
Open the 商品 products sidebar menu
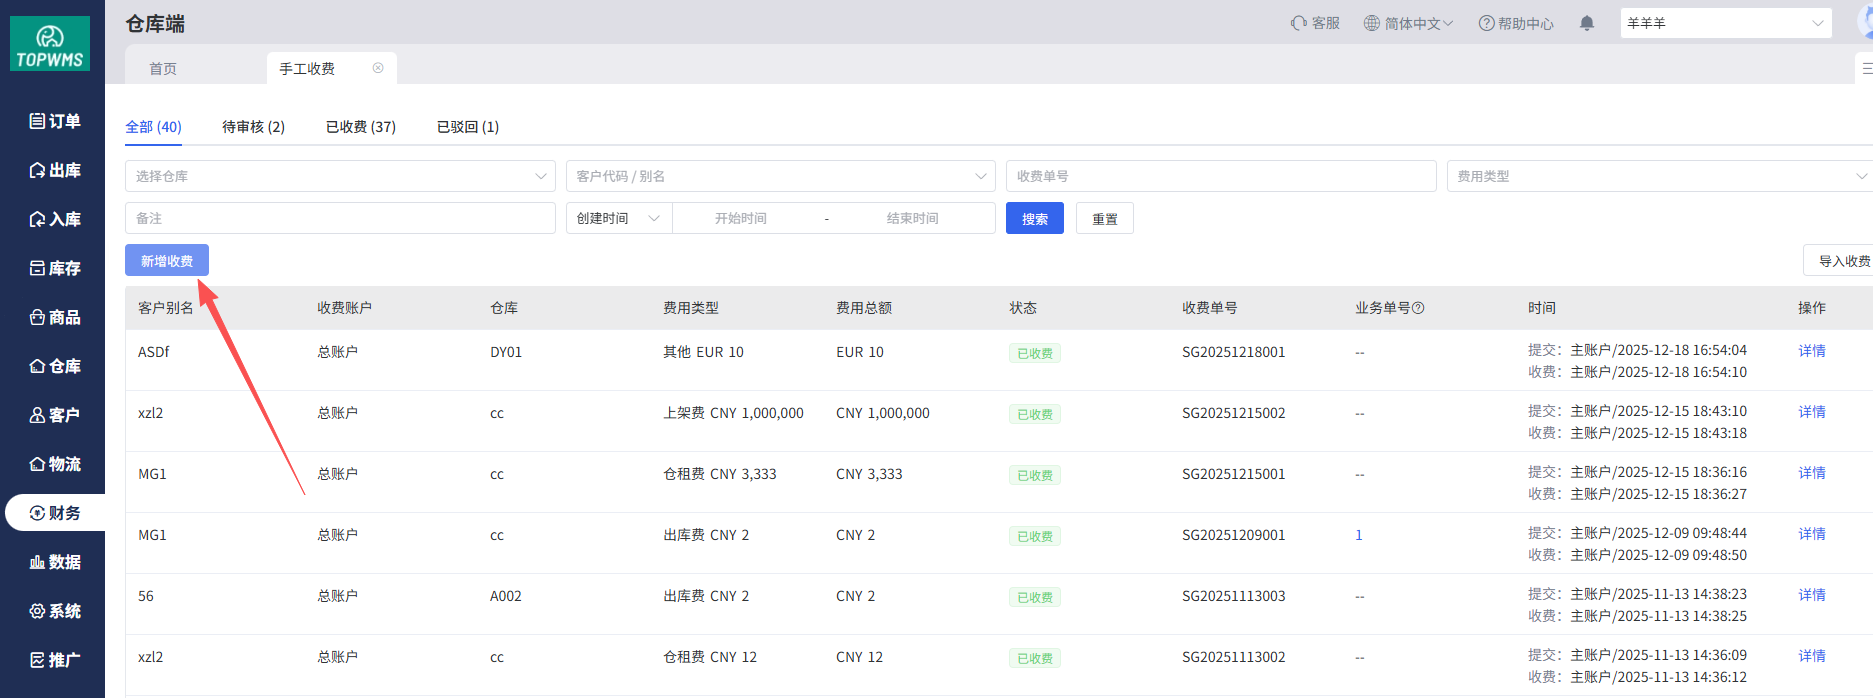coord(54,317)
